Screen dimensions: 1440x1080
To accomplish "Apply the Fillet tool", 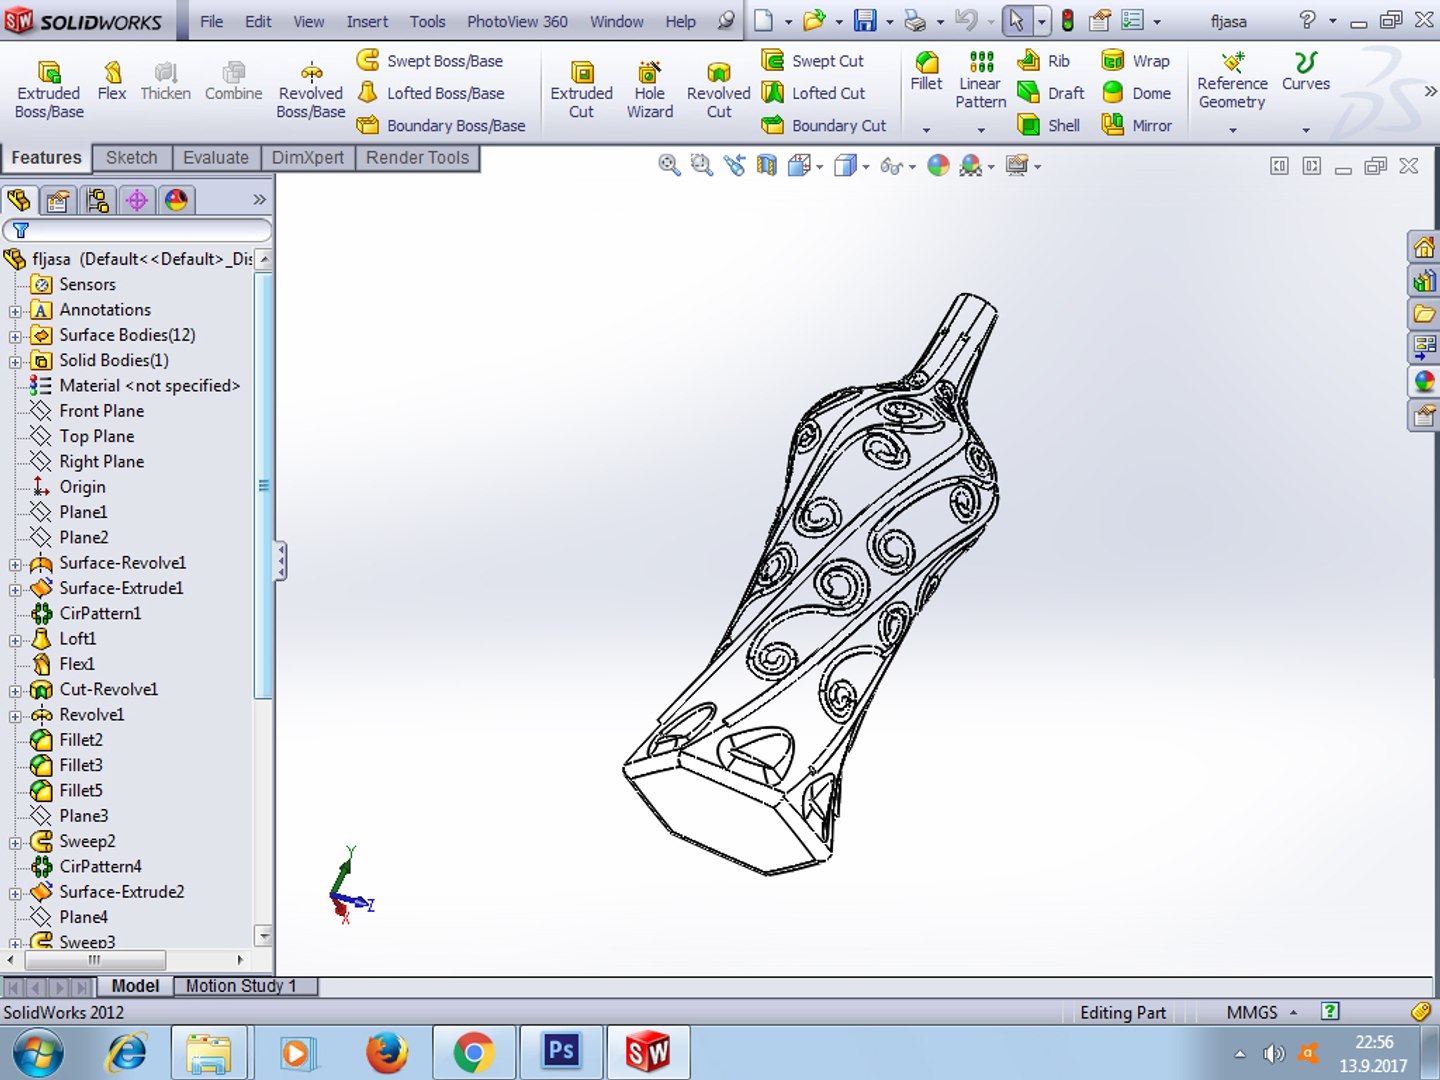I will [x=926, y=72].
